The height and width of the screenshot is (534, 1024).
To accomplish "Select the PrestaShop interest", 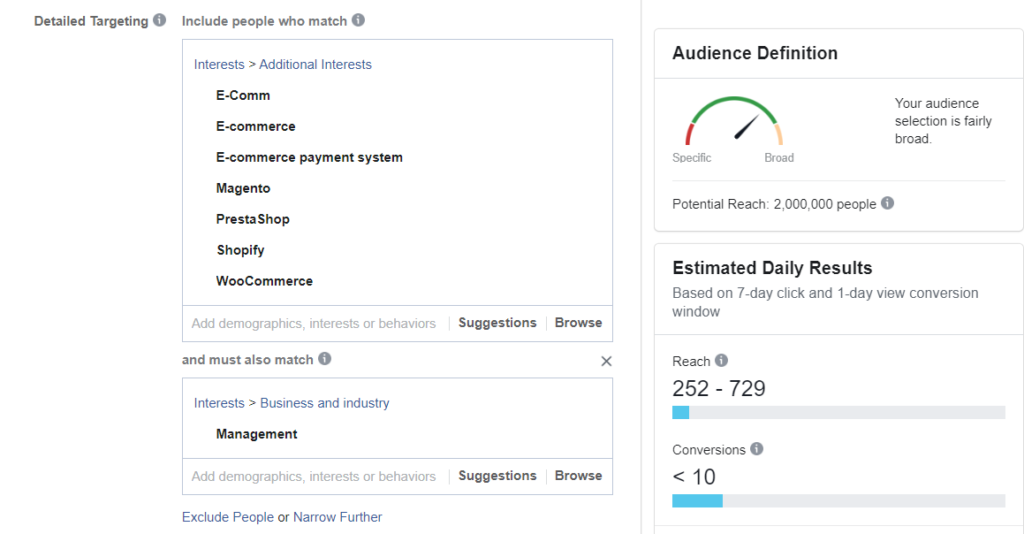I will pos(253,219).
